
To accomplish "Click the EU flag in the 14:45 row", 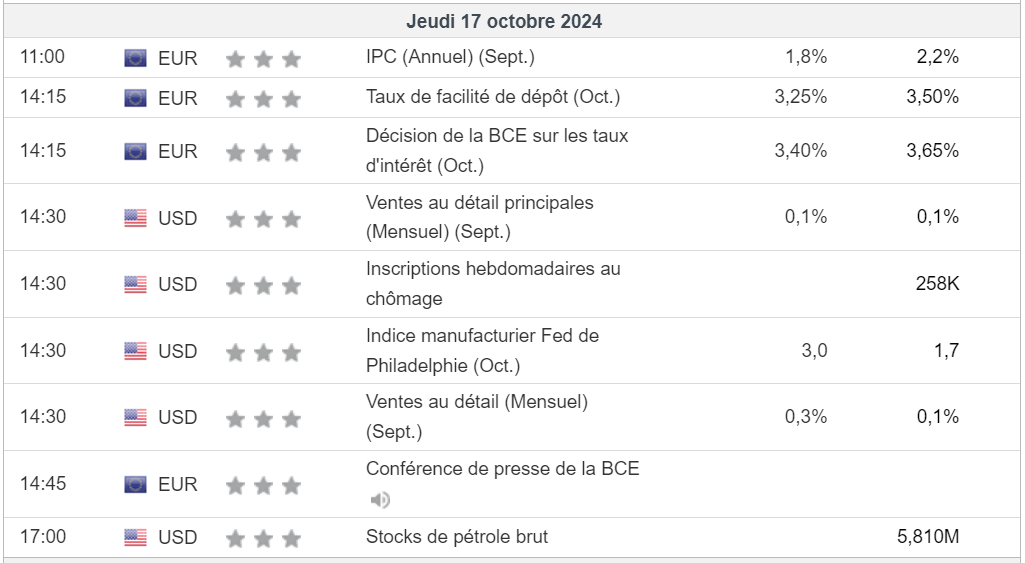I will [135, 485].
